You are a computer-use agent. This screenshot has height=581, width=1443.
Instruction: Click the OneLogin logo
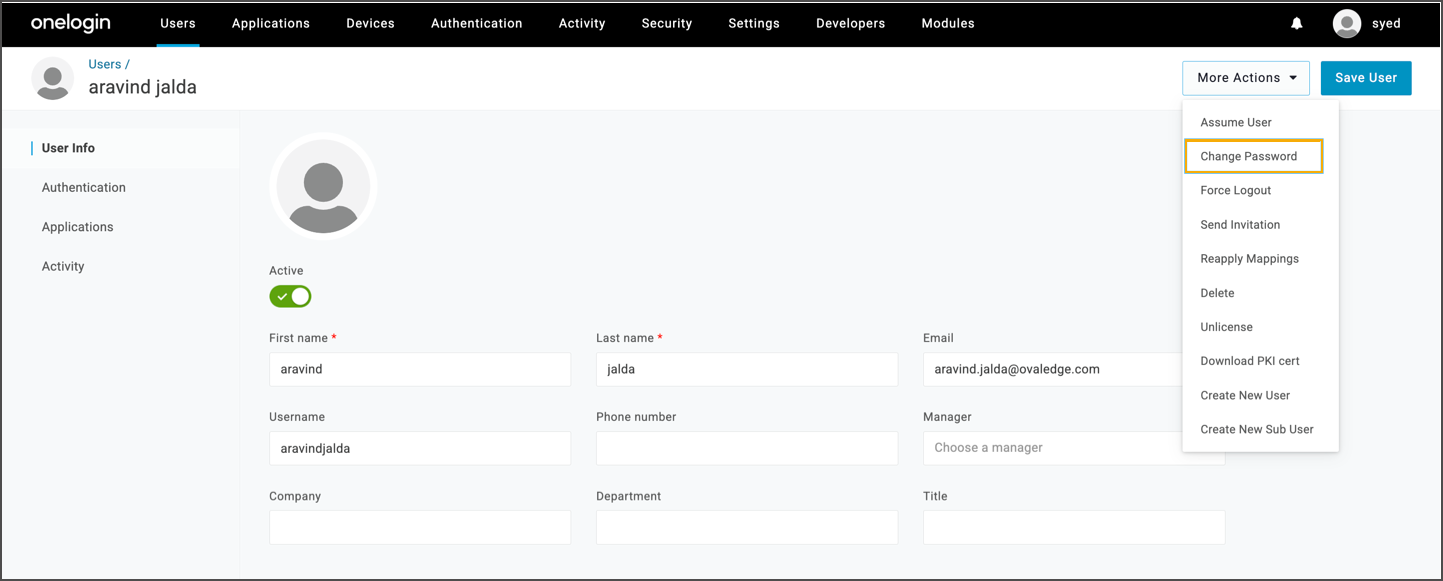pyautogui.click(x=70, y=23)
